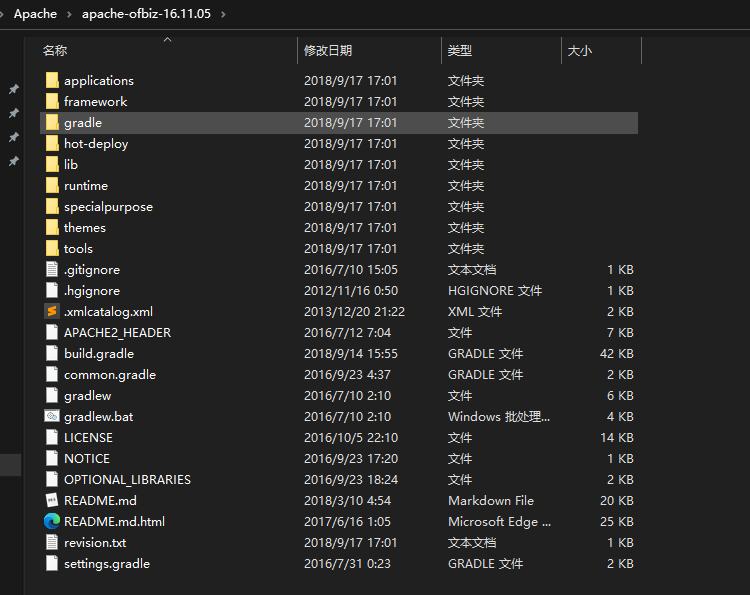The height and width of the screenshot is (595, 750).
Task: Select the LICENSE file
Action: point(88,437)
